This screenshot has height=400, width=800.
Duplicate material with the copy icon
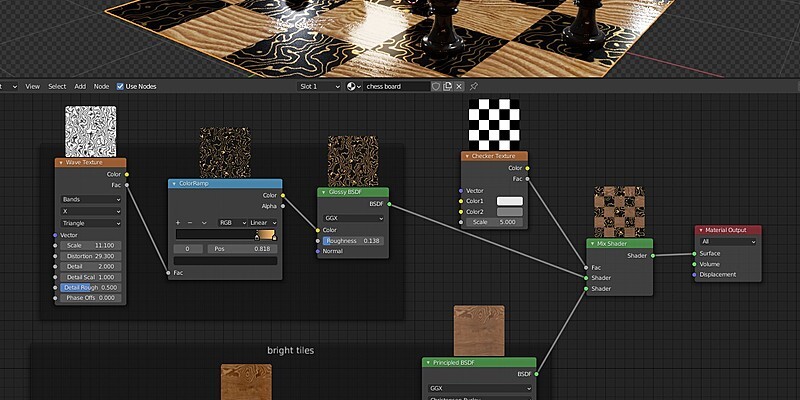(x=447, y=87)
